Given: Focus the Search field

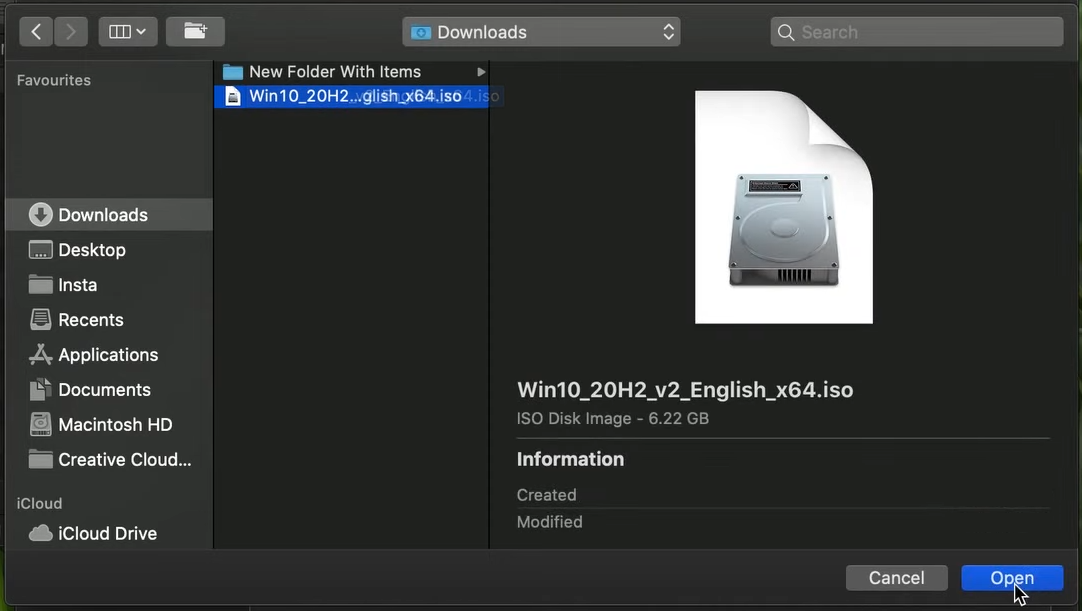Looking at the screenshot, I should click(916, 32).
